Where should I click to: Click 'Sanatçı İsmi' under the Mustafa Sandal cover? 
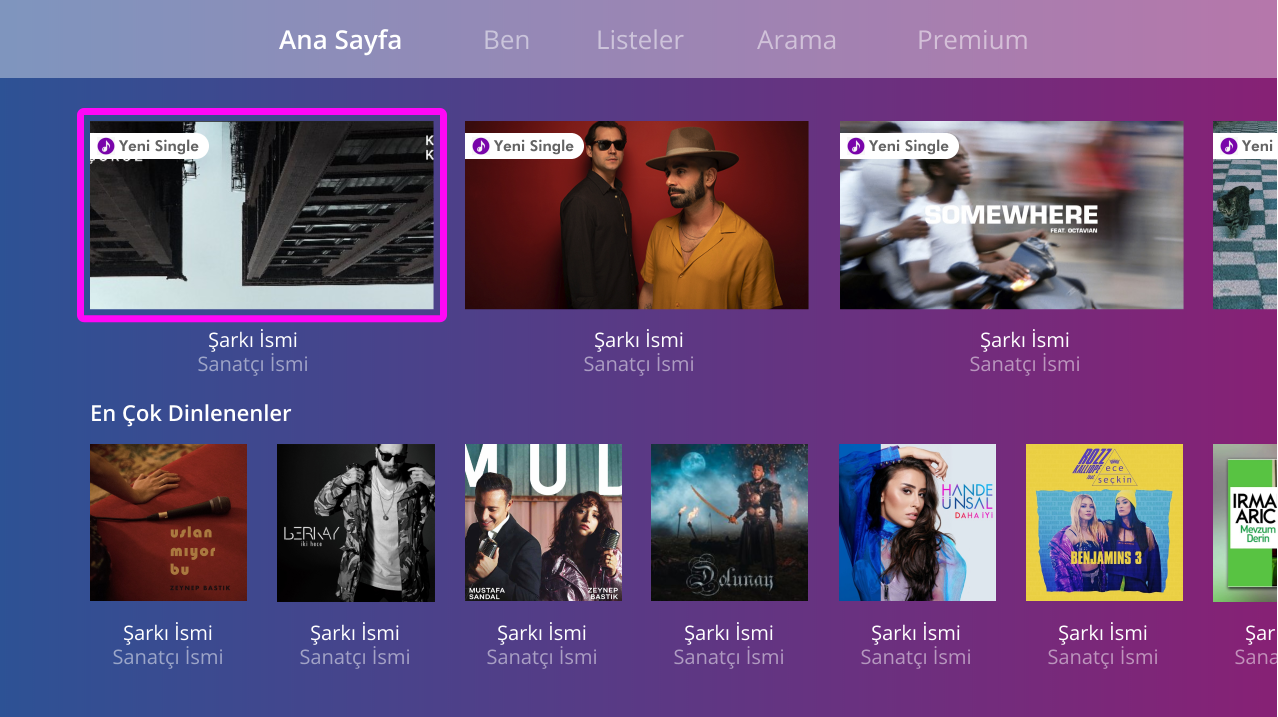(x=542, y=657)
